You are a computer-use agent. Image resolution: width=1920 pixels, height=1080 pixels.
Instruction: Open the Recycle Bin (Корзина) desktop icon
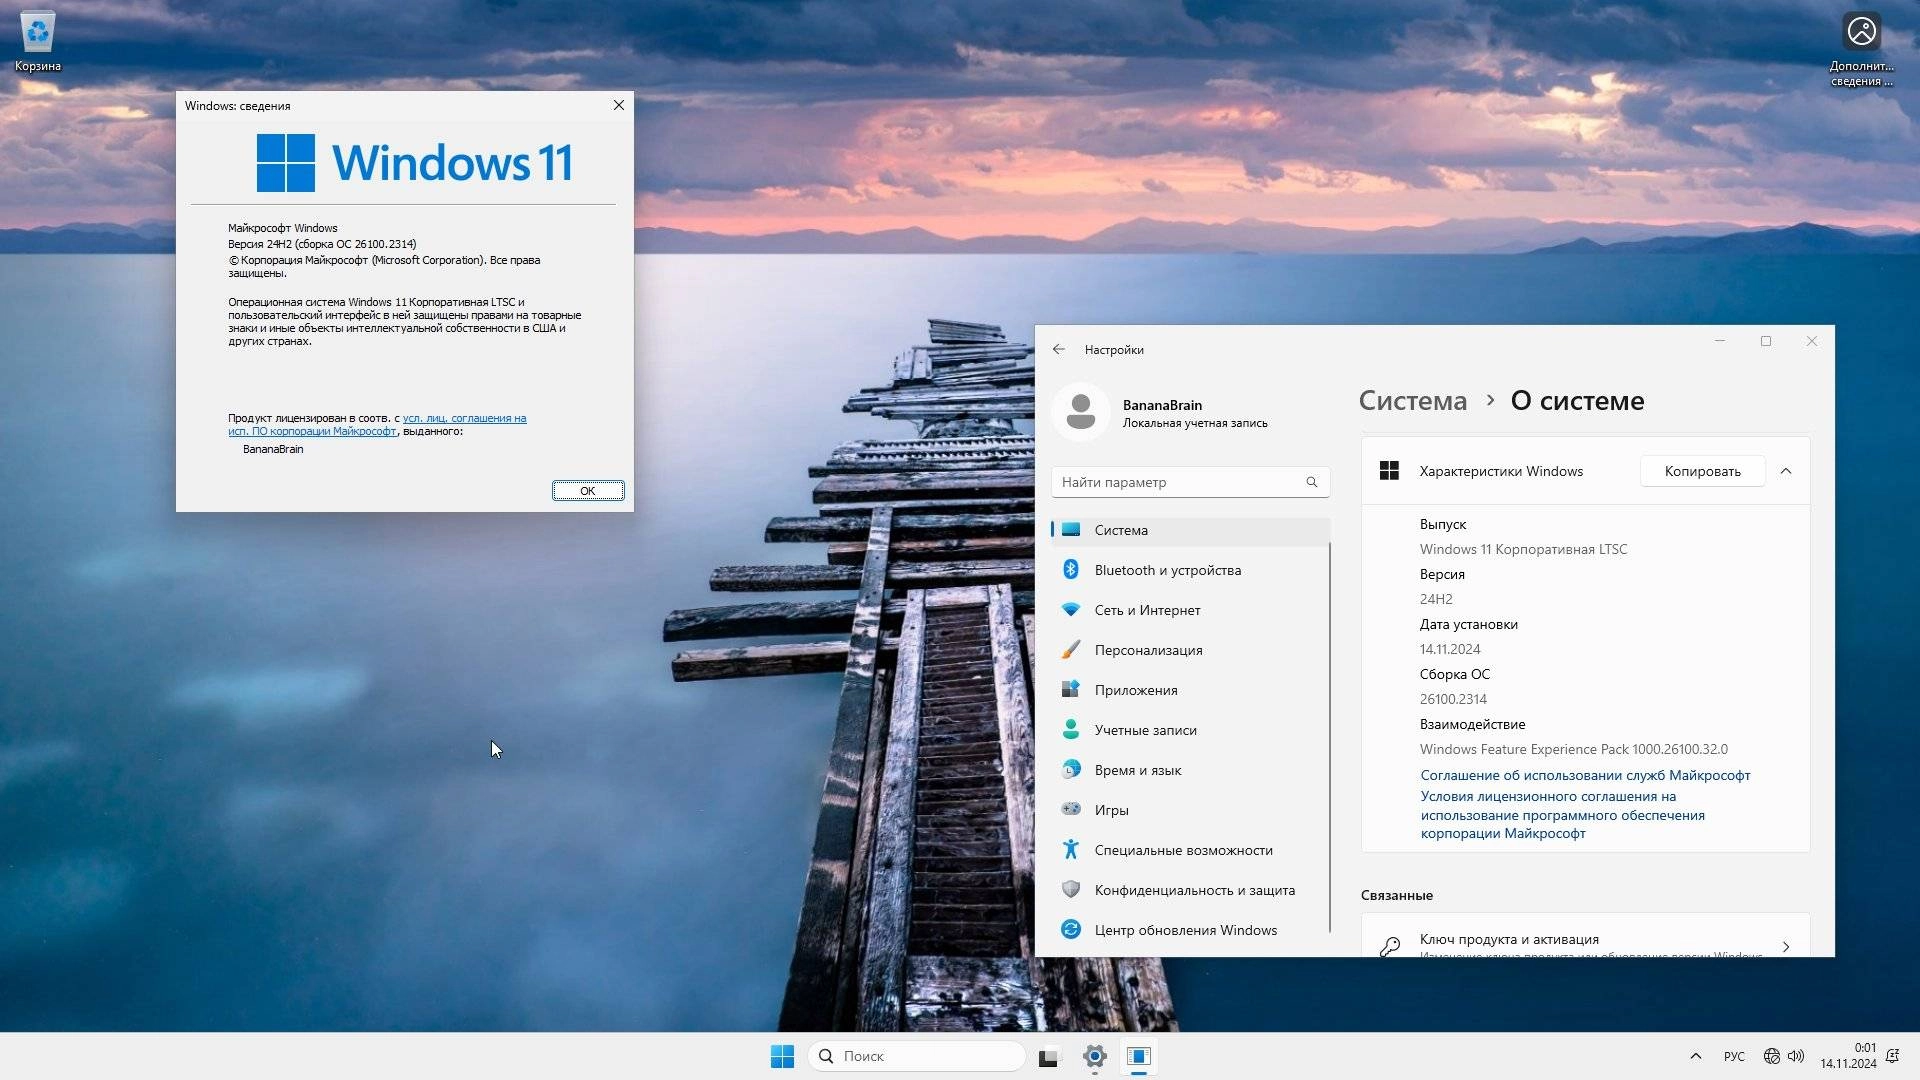pos(38,42)
